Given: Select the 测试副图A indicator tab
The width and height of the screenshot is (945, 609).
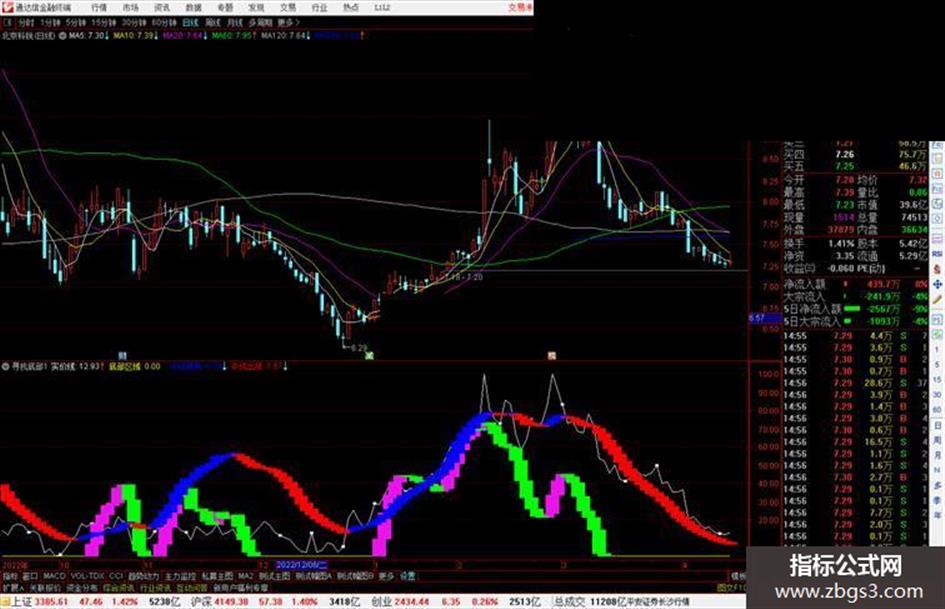Looking at the screenshot, I should [313, 576].
